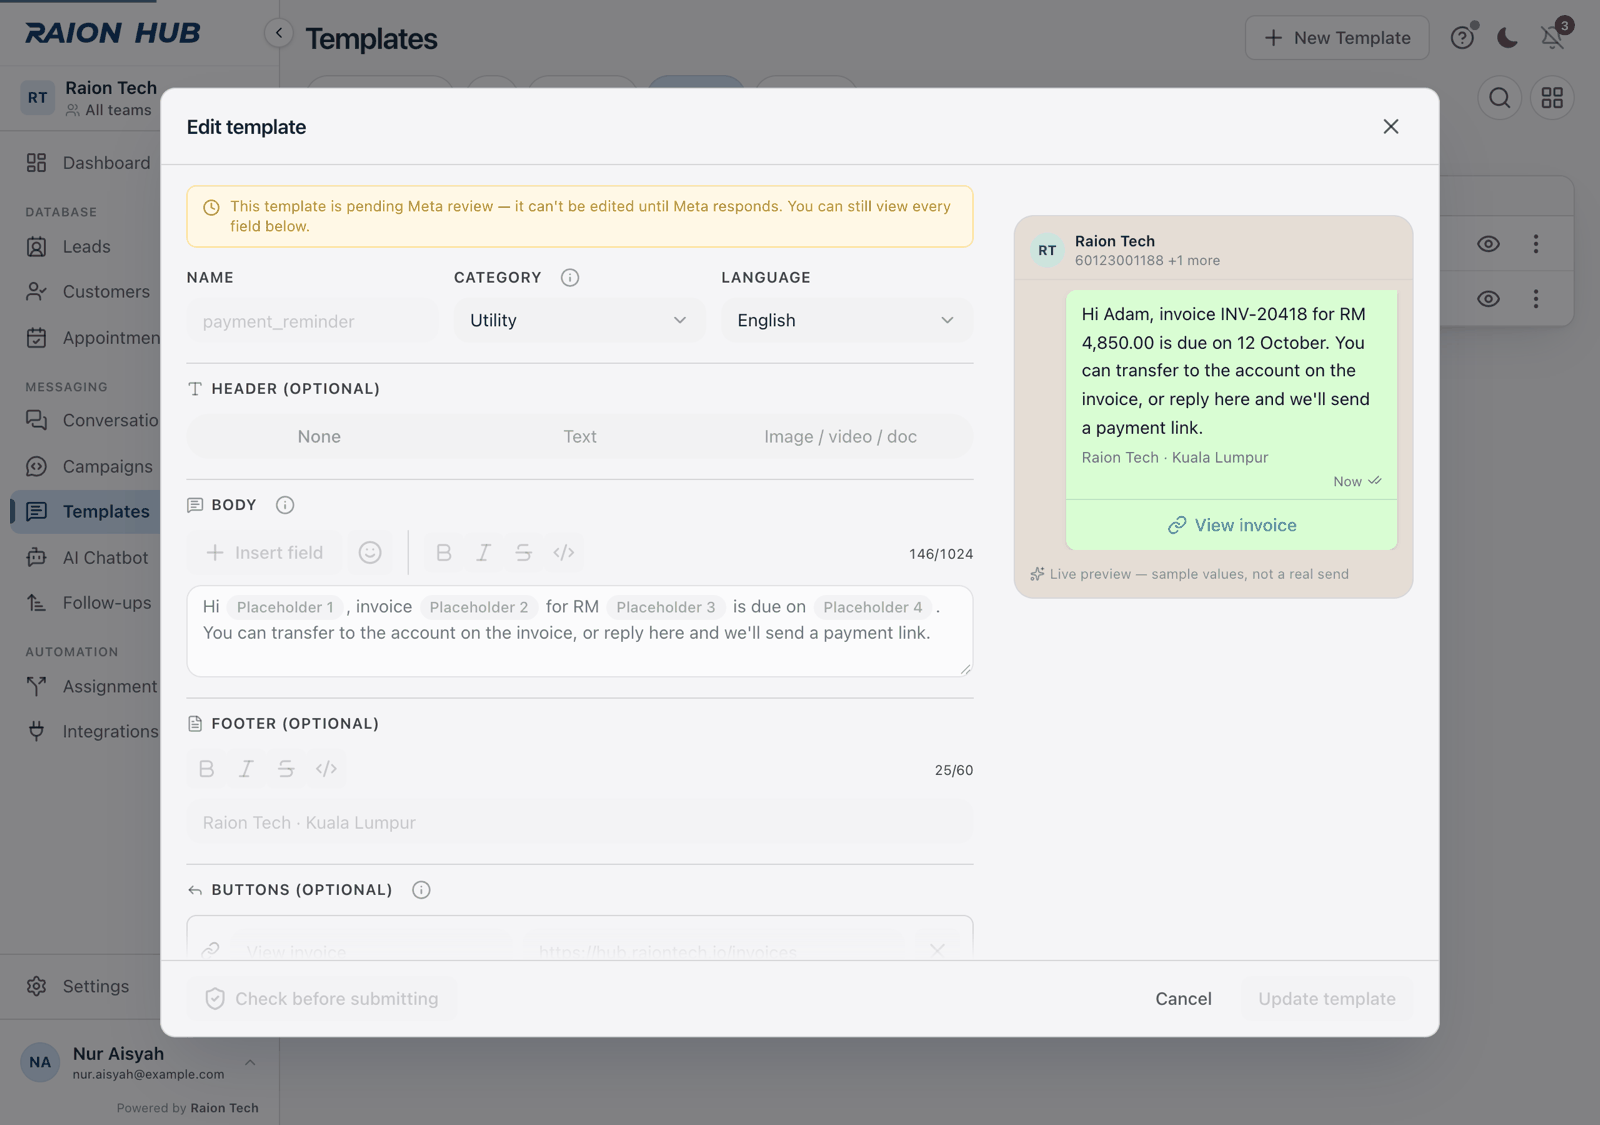The image size is (1600, 1125).
Task: Toggle code format in the footer toolbar
Action: coord(326,769)
